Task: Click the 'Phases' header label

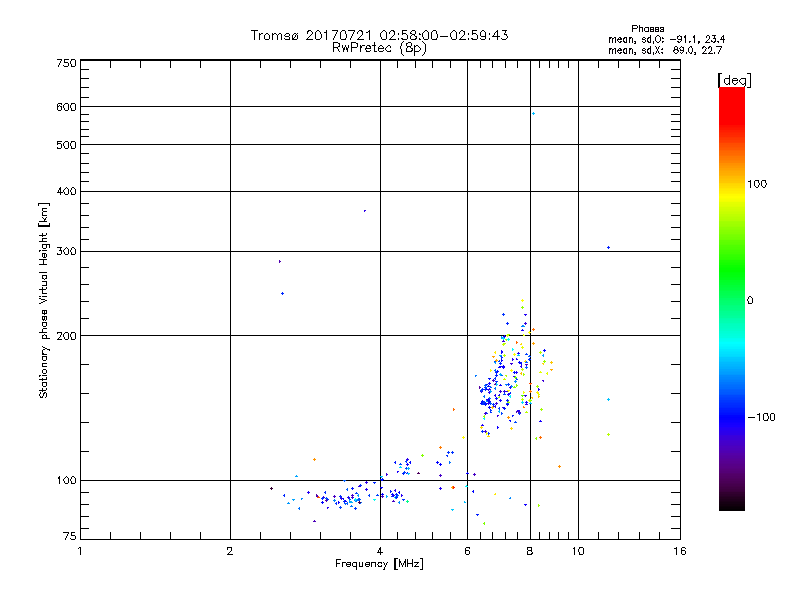Action: pyautogui.click(x=647, y=29)
